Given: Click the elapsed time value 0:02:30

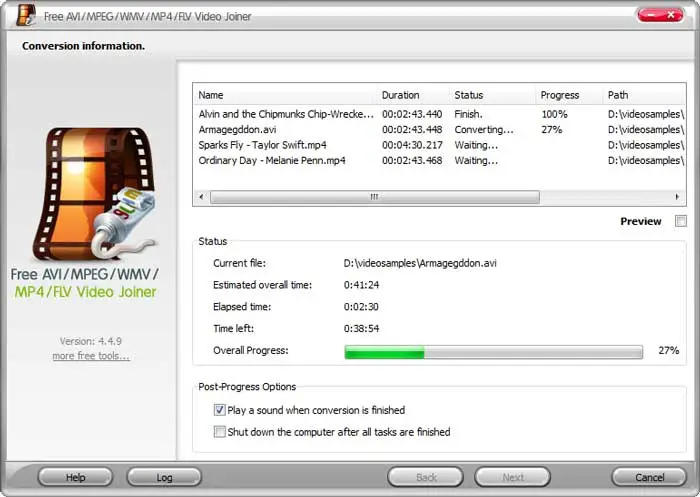Looking at the screenshot, I should click(361, 307).
